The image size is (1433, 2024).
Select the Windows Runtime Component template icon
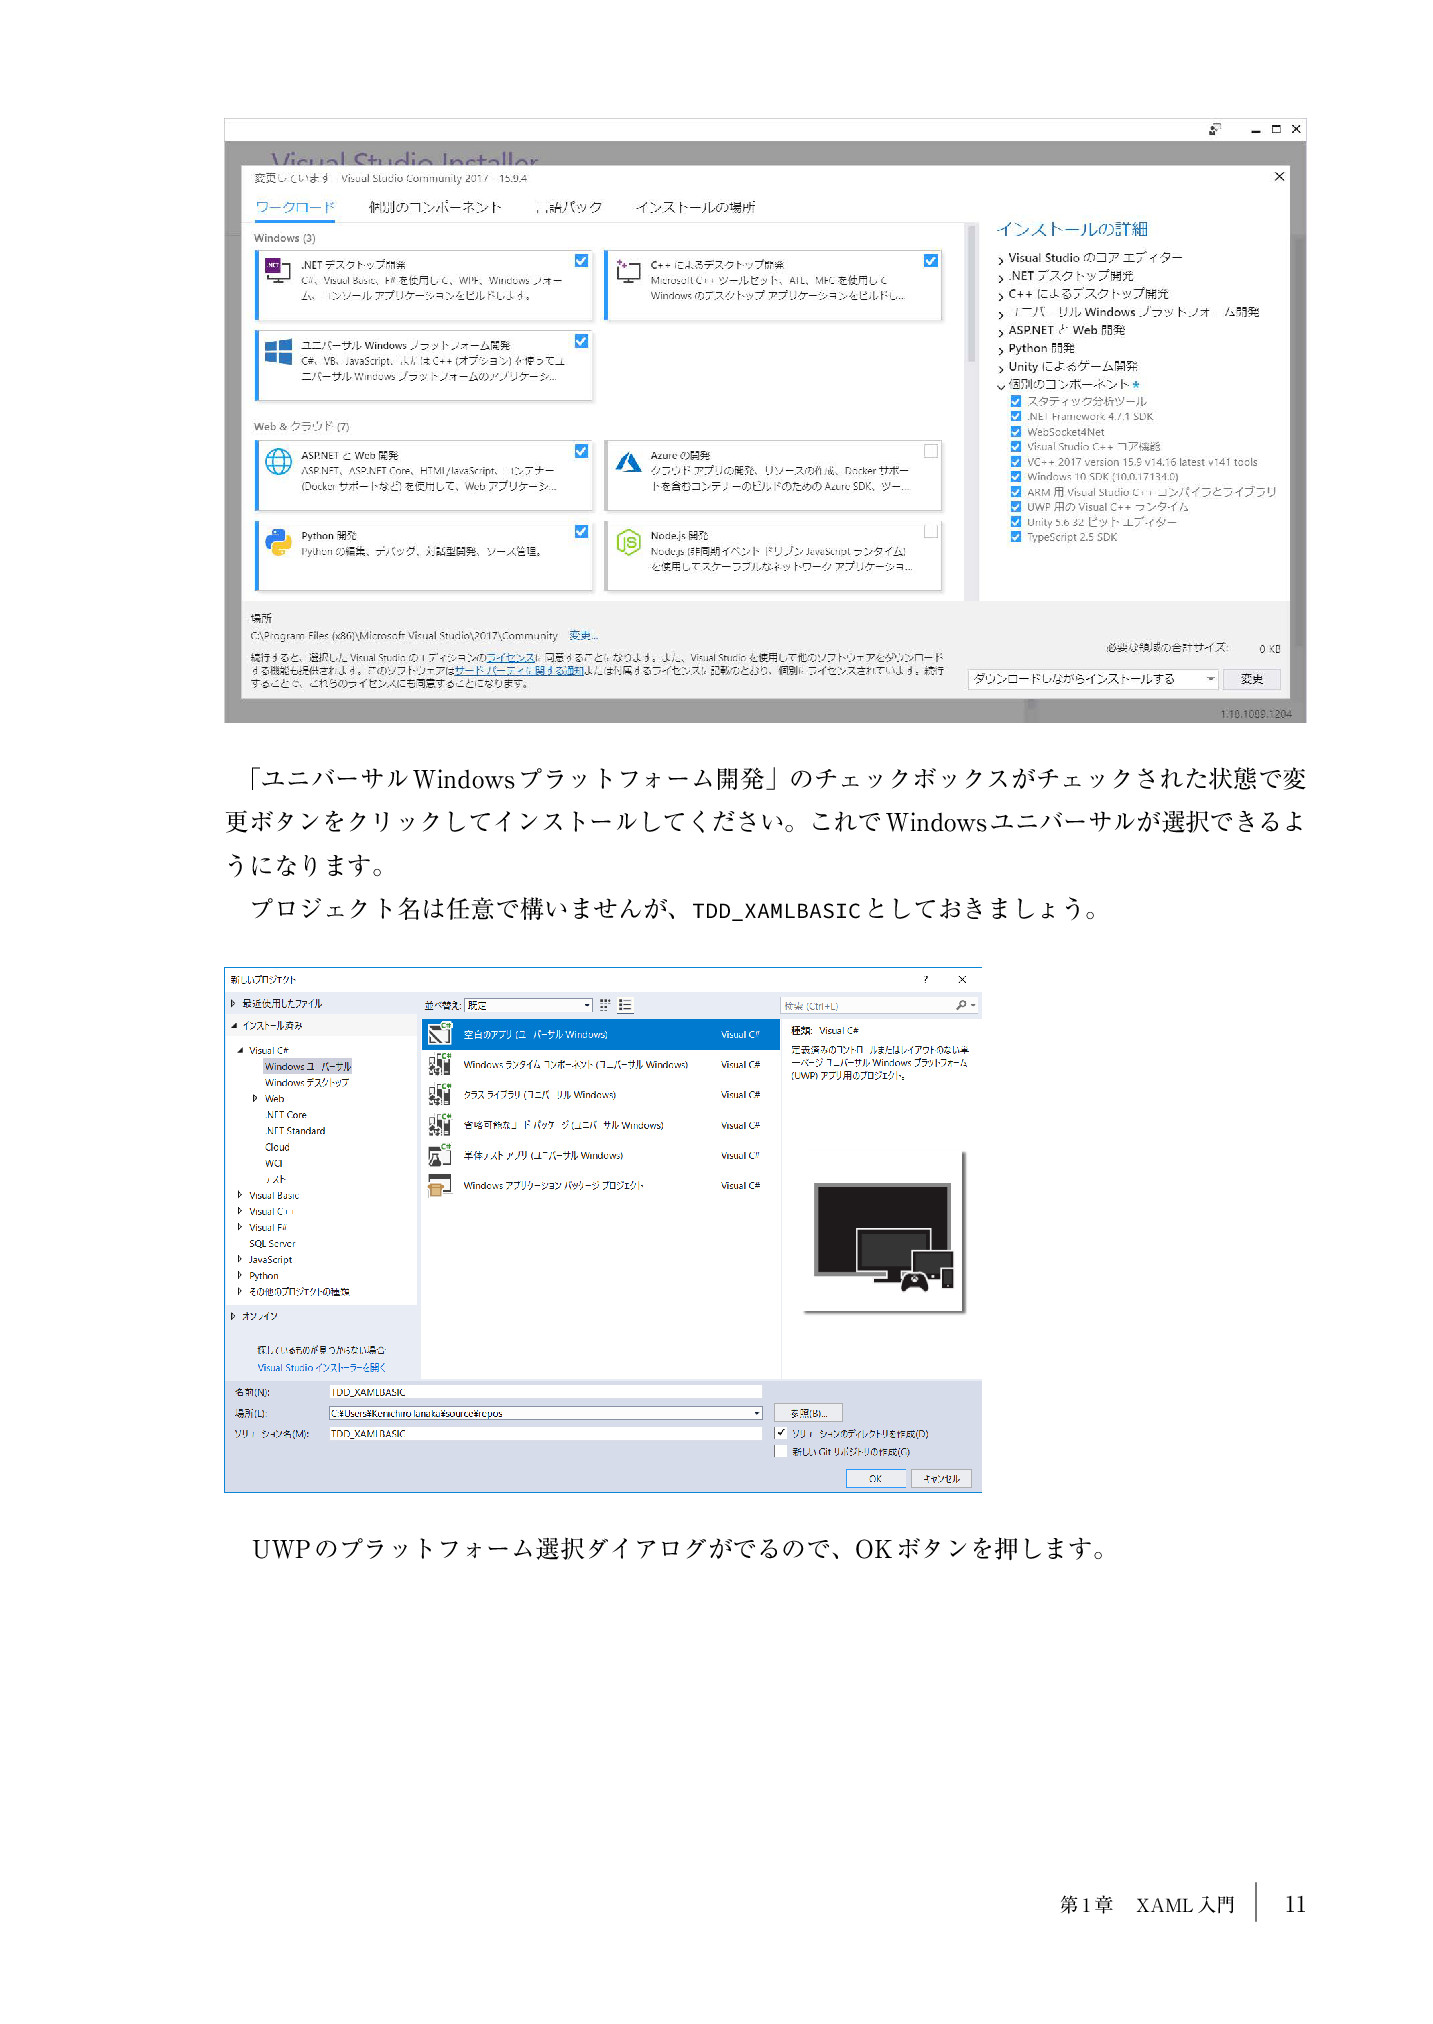point(439,1064)
